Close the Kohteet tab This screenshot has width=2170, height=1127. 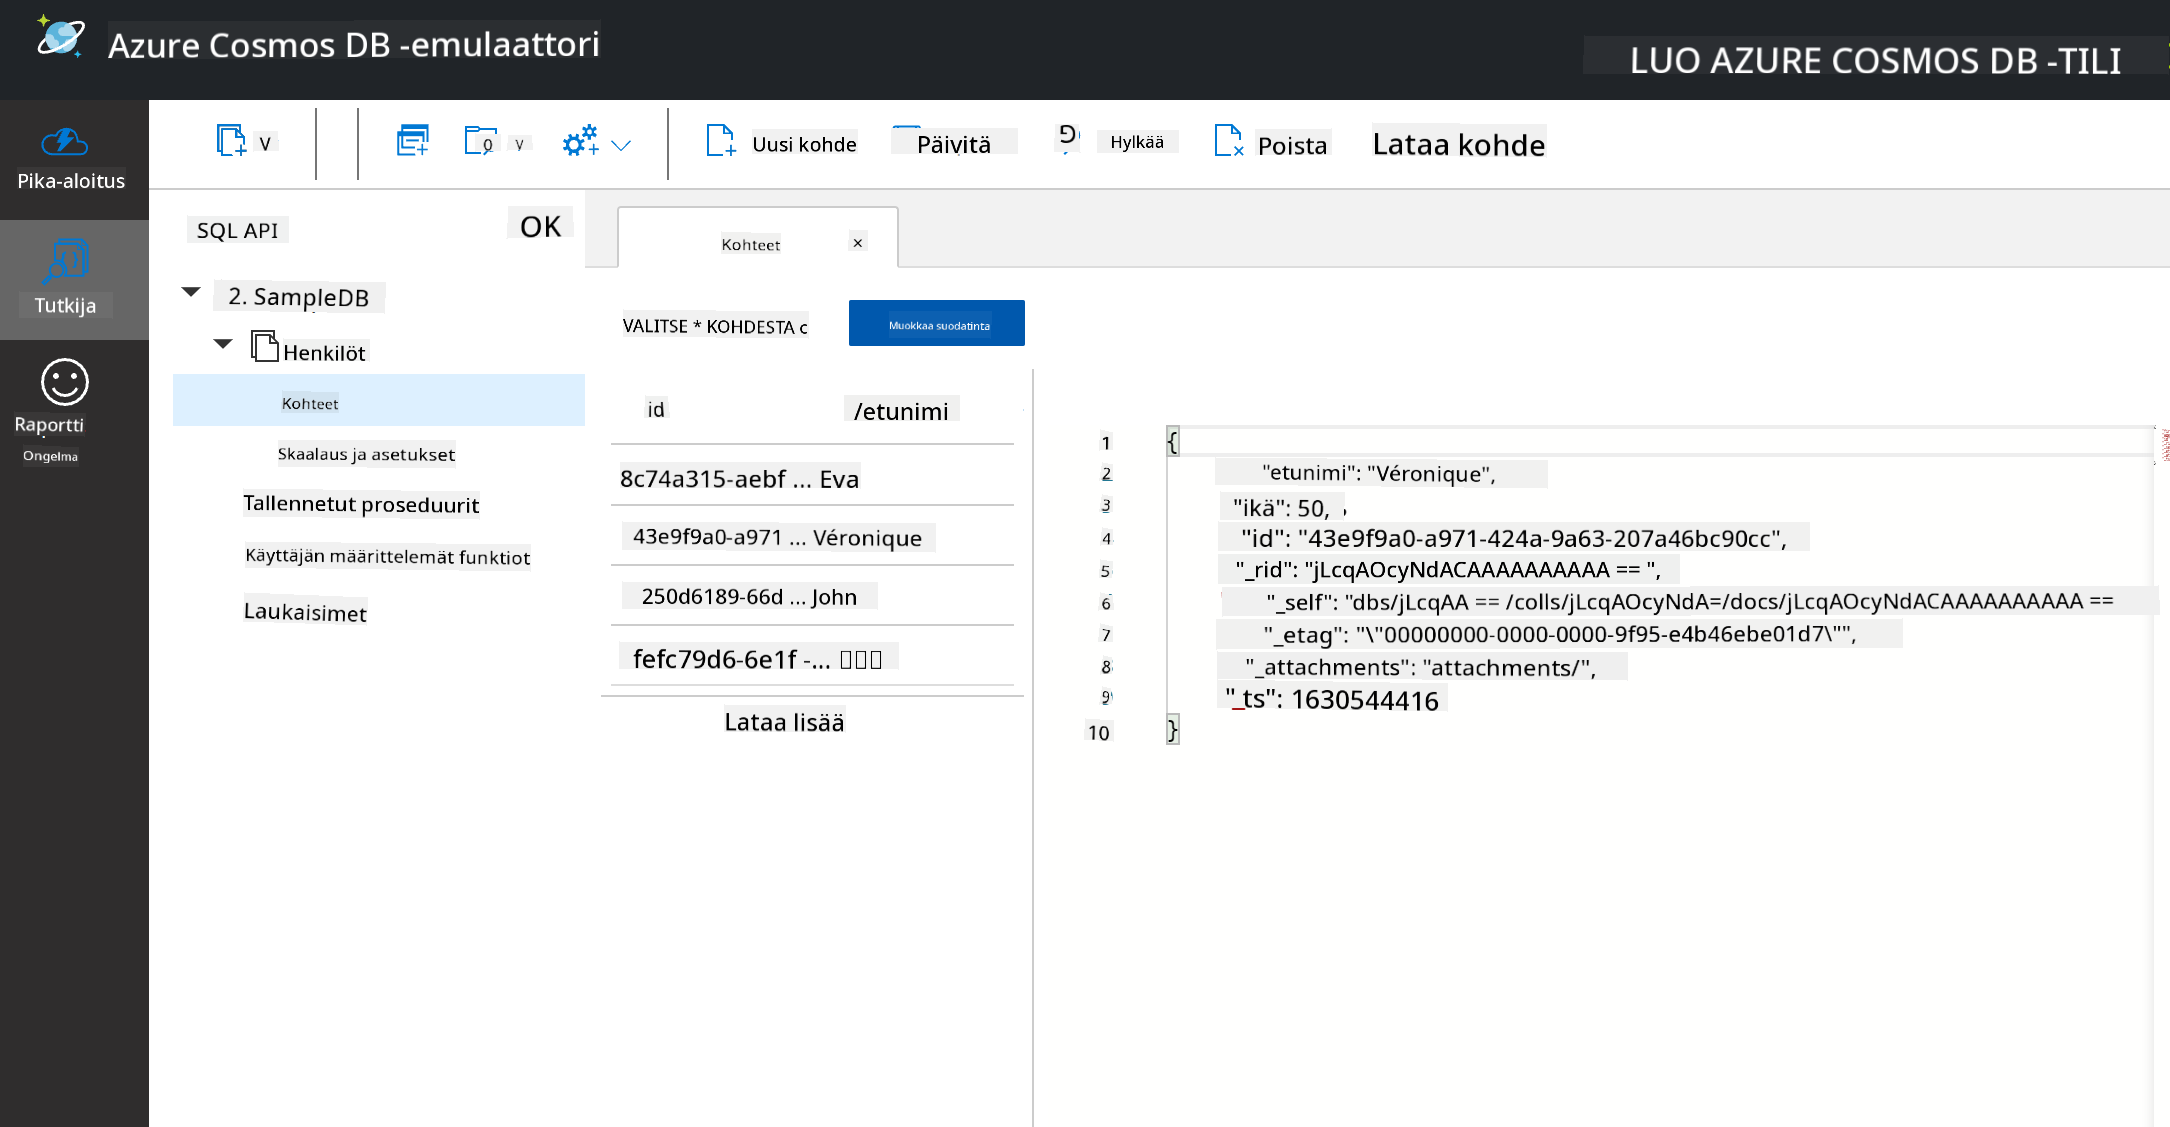click(857, 243)
